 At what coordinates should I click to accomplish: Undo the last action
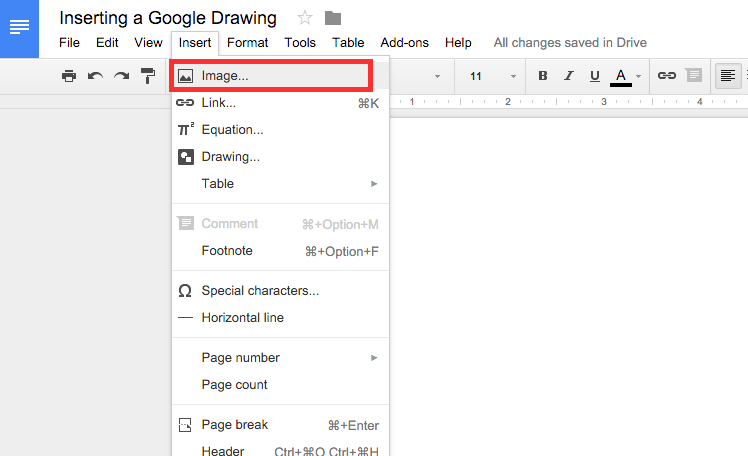tap(95, 76)
